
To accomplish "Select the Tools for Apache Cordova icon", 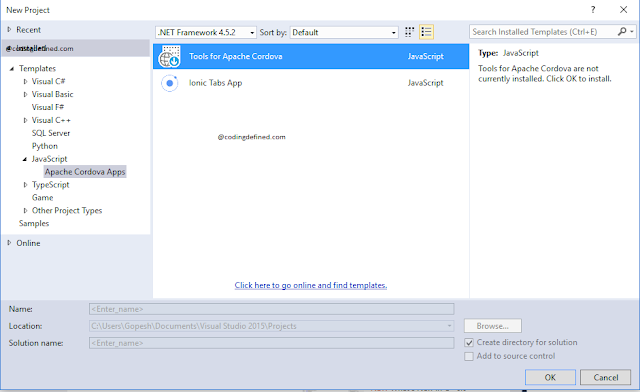I will pos(169,56).
